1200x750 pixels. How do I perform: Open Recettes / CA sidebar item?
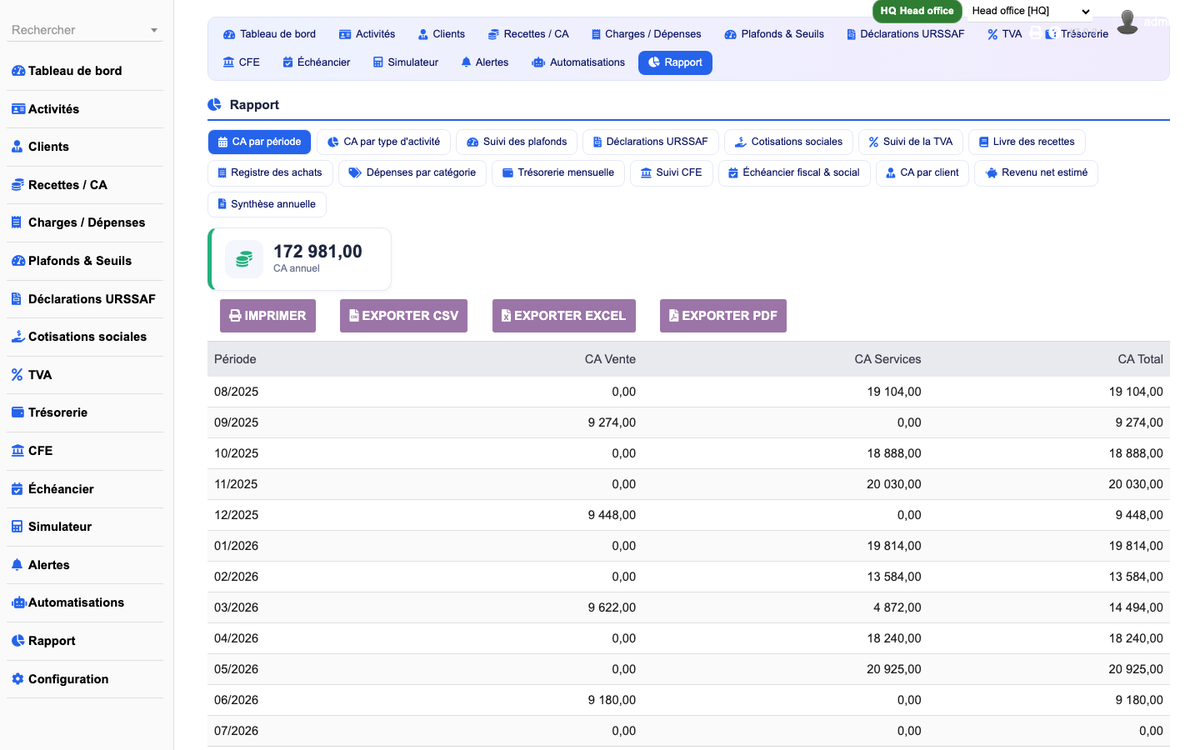coord(59,185)
